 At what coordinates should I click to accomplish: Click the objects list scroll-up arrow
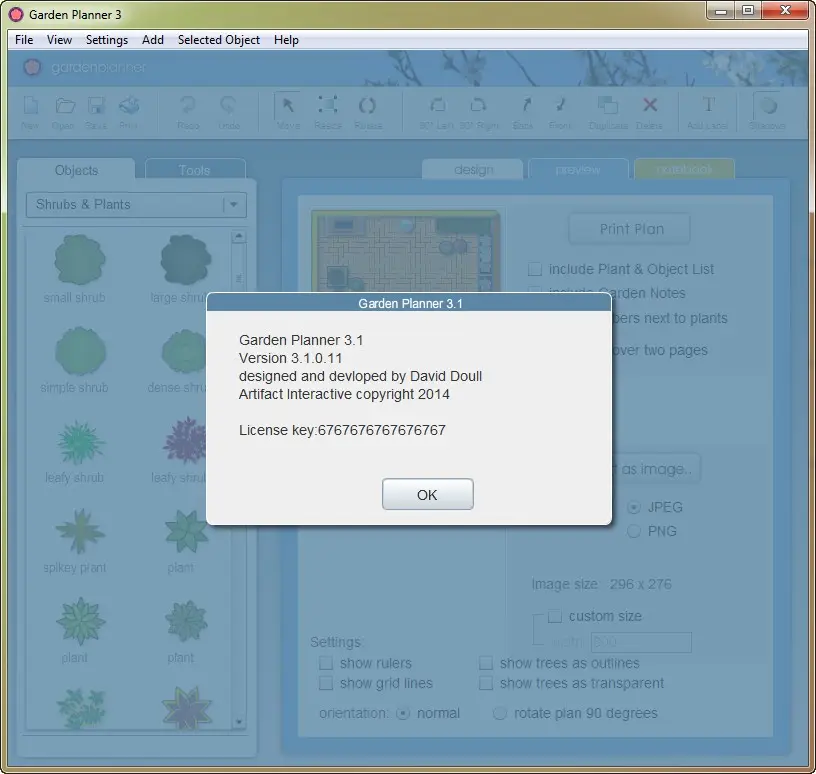tap(238, 237)
